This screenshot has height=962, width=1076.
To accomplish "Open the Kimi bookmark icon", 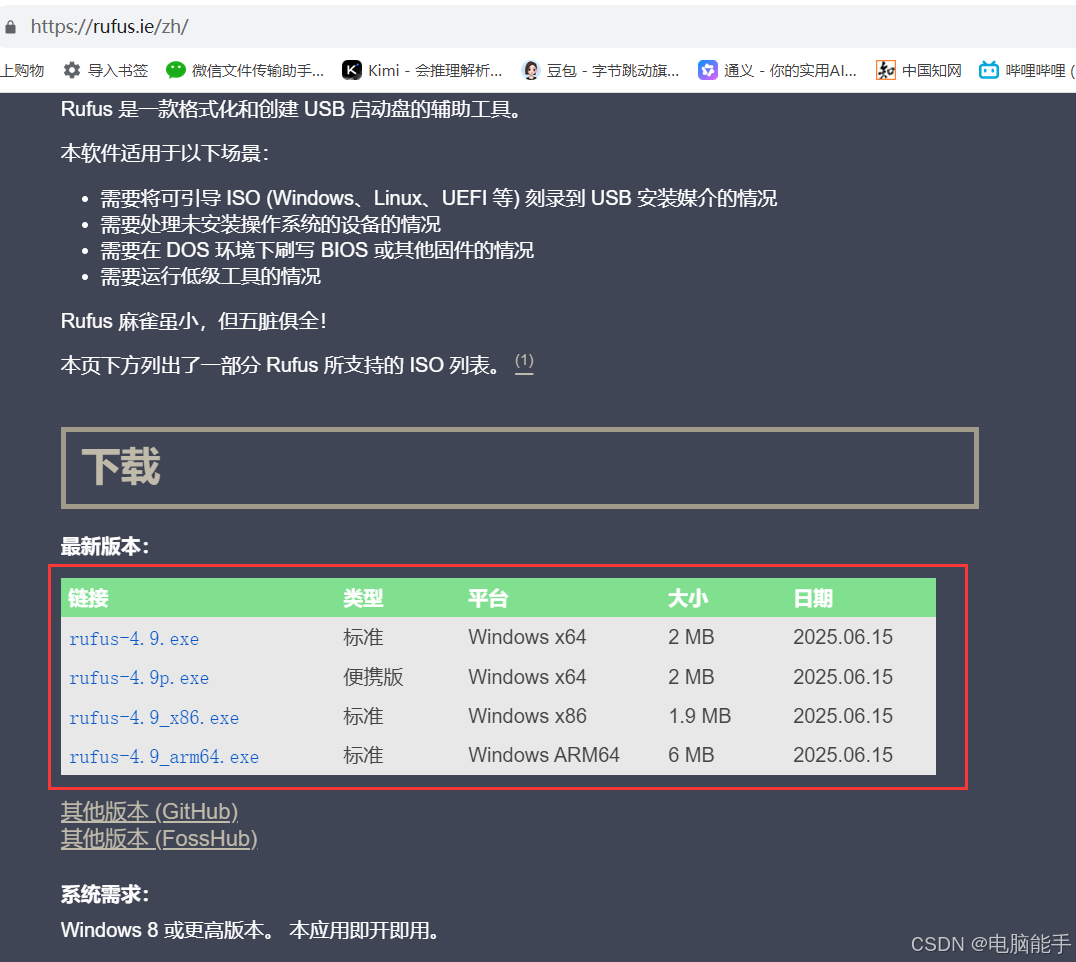I will (x=352, y=70).
